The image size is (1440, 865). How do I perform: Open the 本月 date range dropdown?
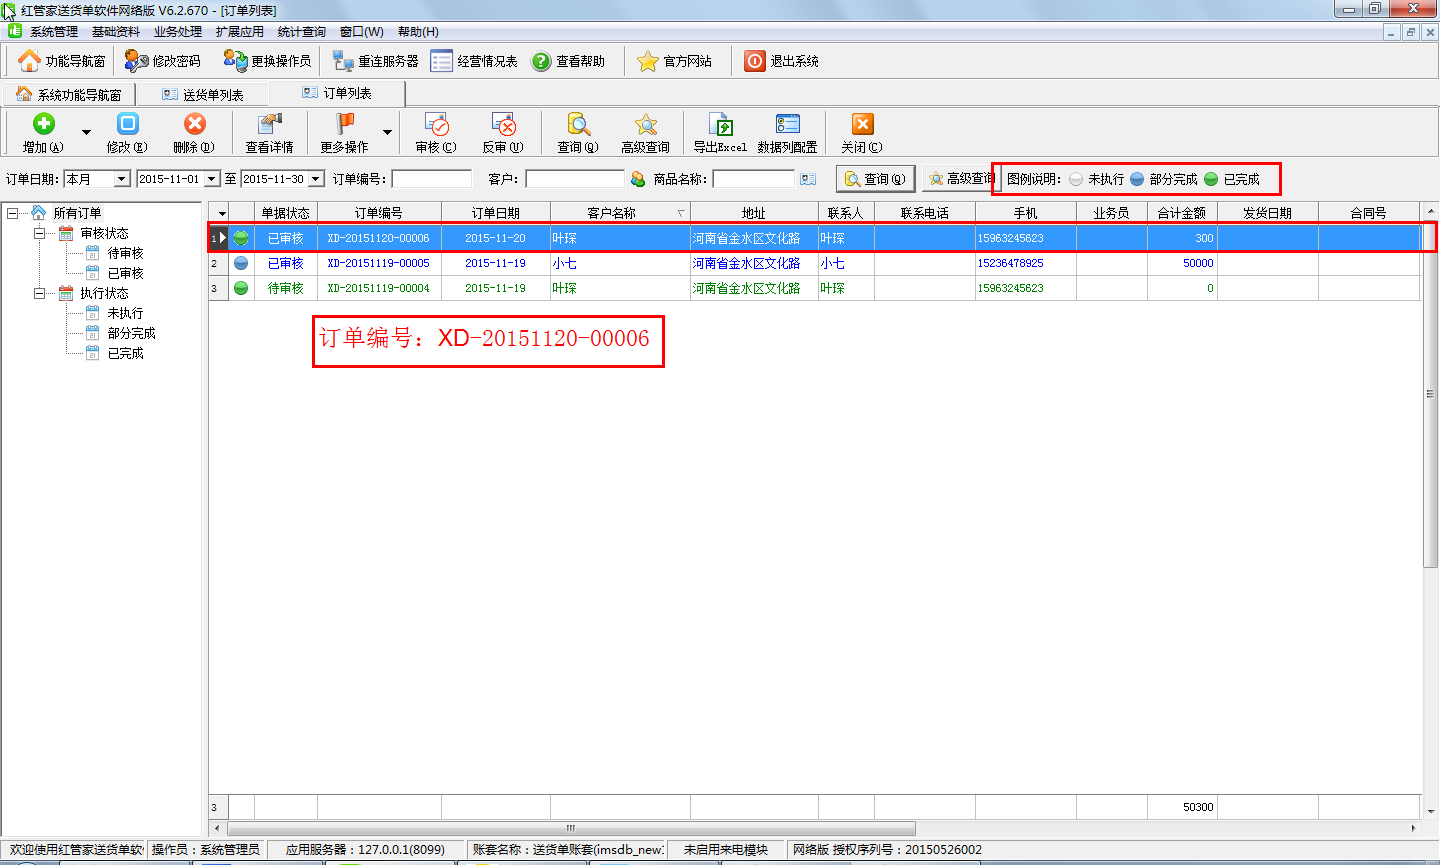click(122, 179)
